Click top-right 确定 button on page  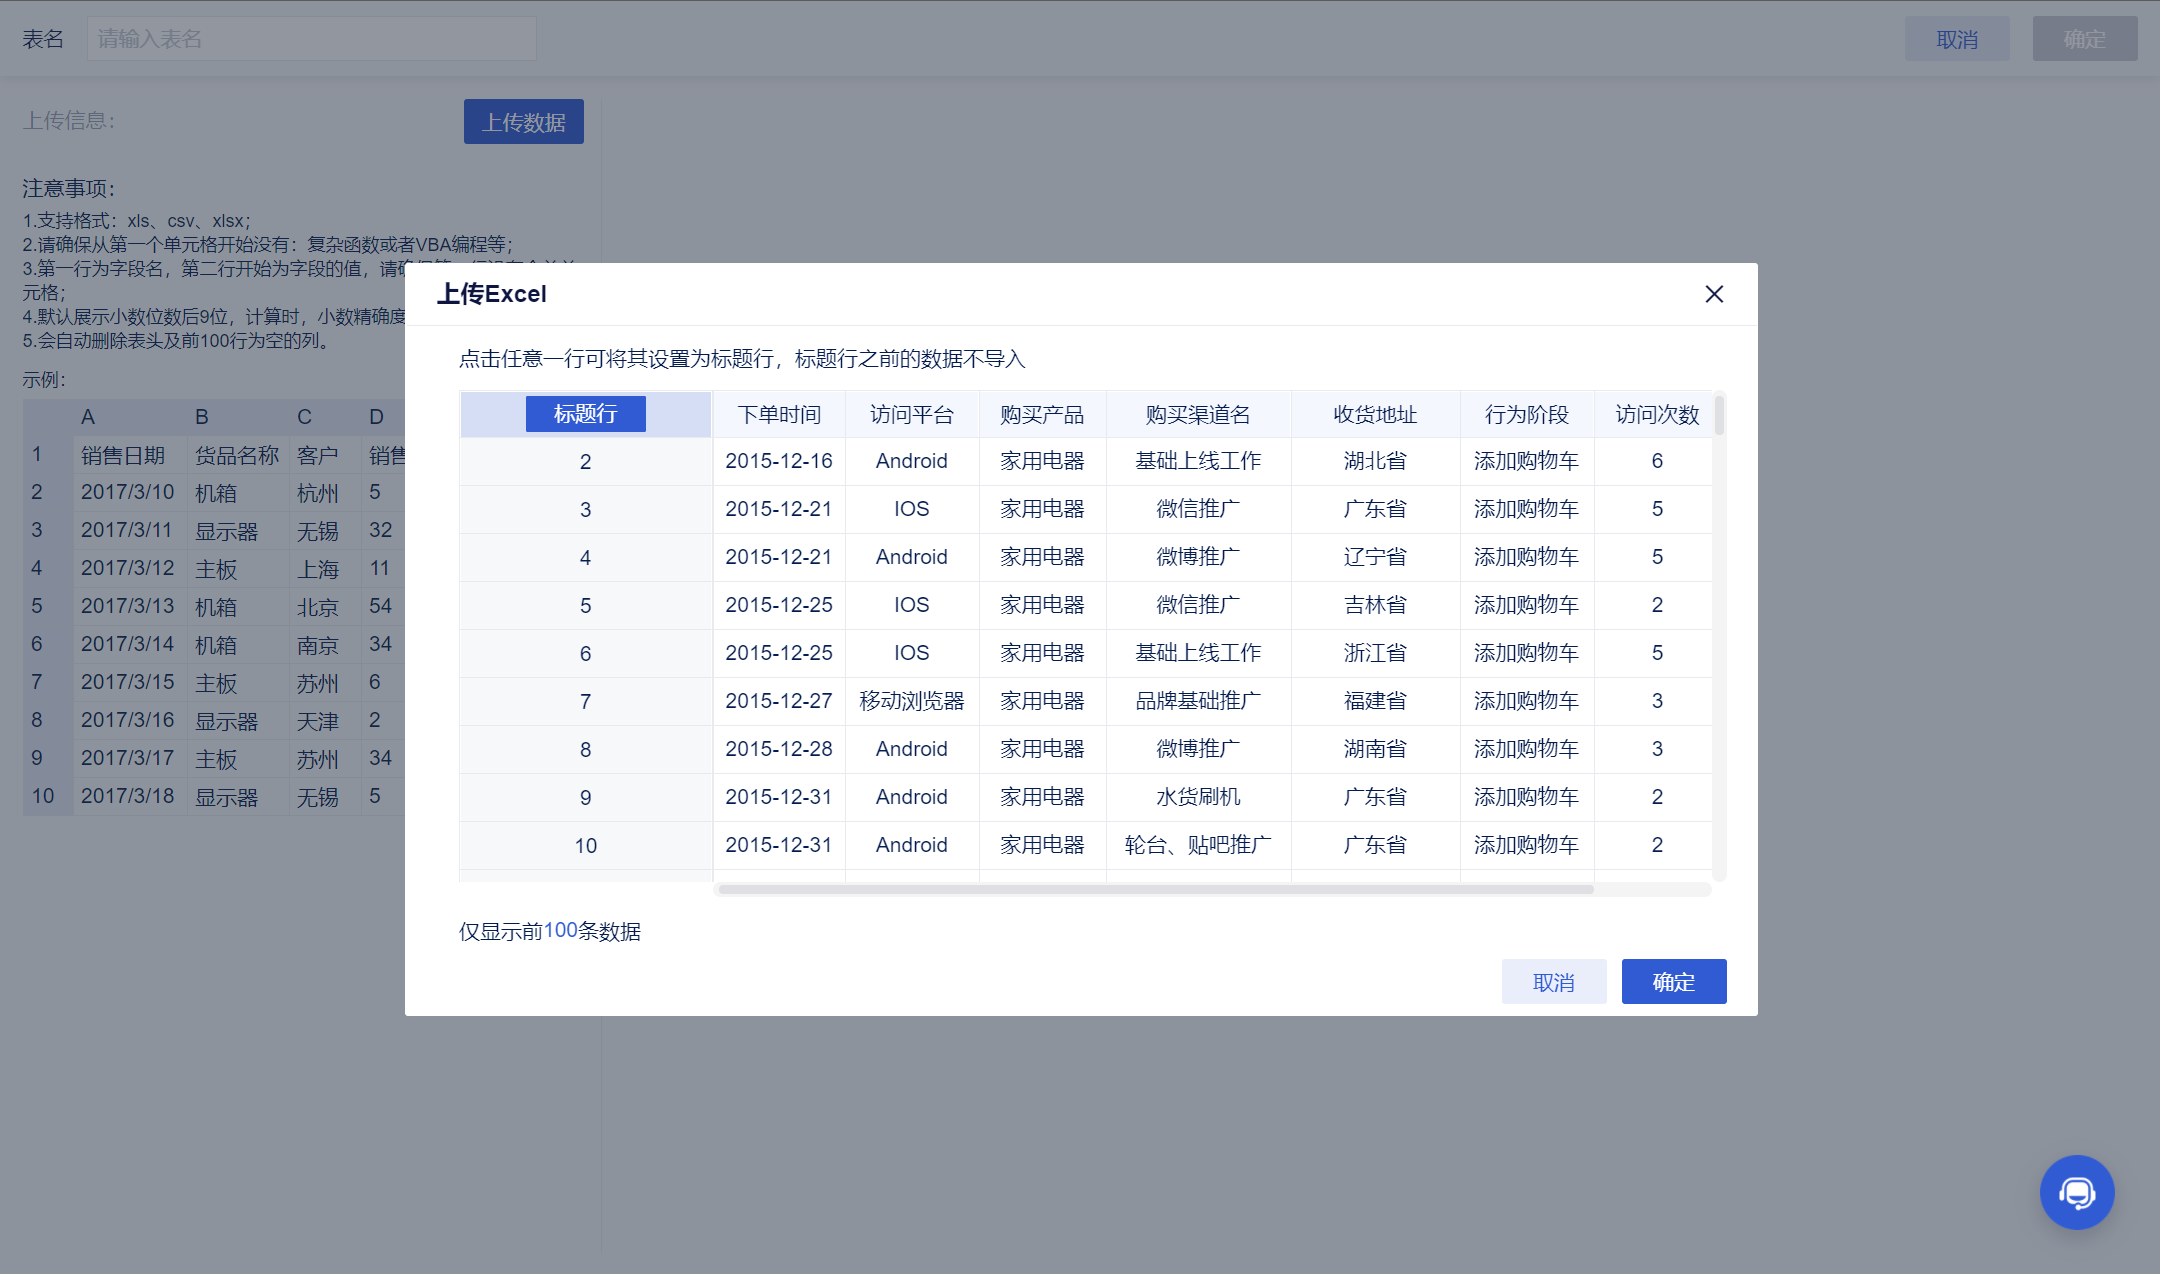(x=2084, y=40)
